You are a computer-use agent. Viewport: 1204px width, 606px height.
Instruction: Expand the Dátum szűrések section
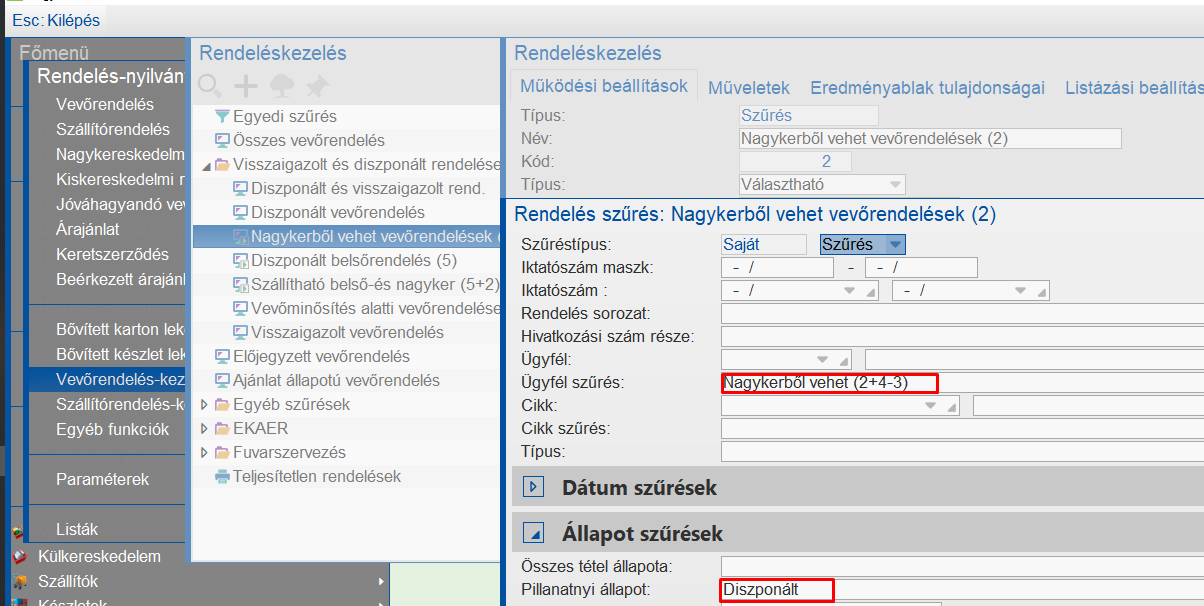[533, 486]
